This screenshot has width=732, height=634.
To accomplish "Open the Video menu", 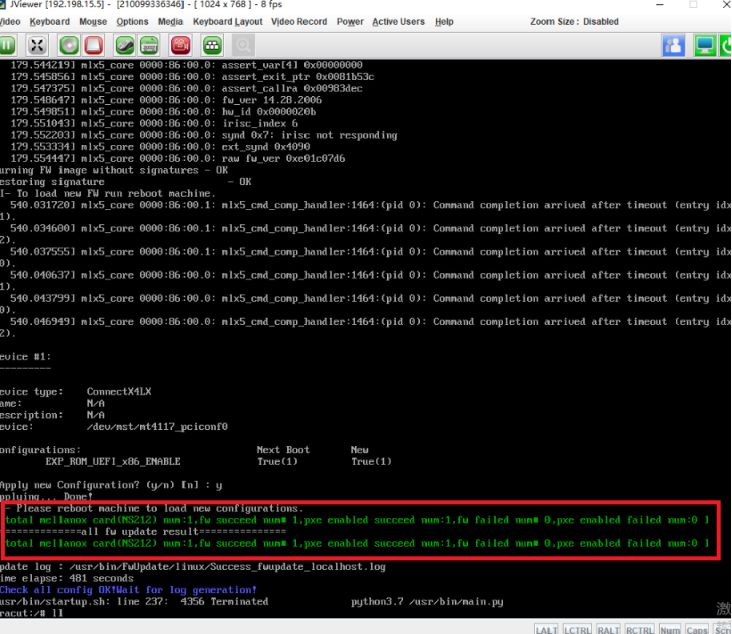I will coord(10,21).
